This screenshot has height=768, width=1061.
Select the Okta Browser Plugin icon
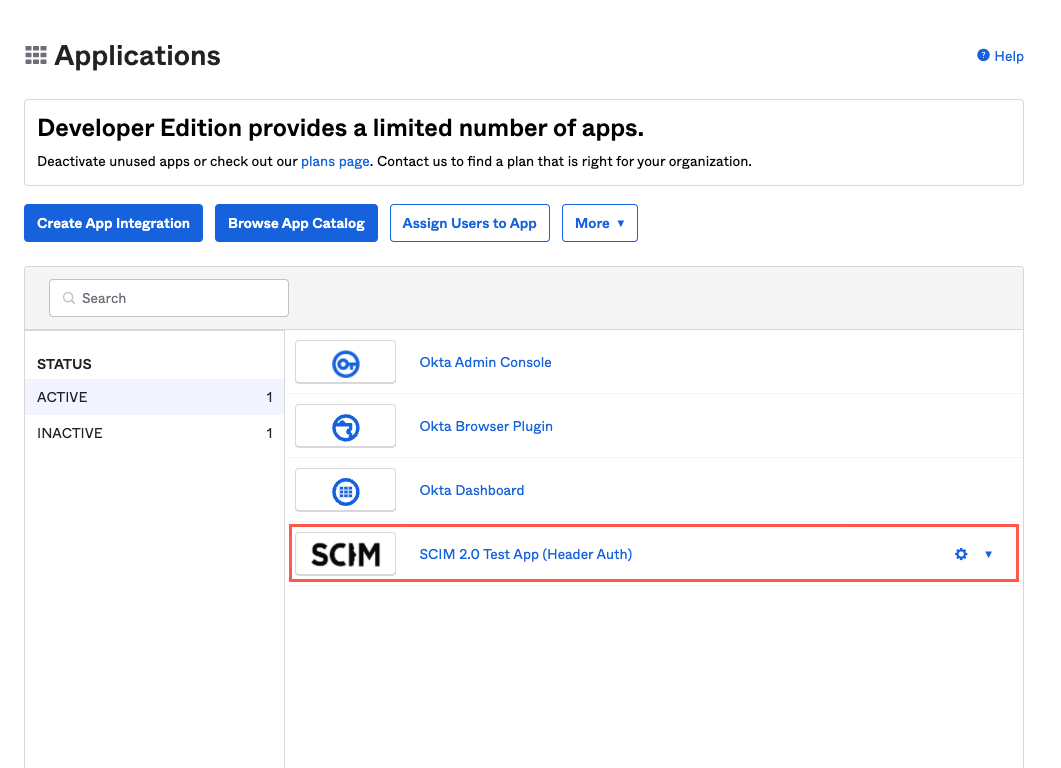[345, 426]
